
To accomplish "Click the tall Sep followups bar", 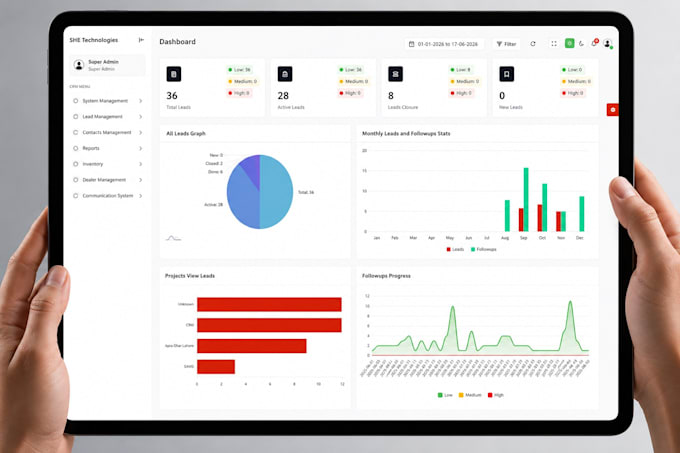I will [x=526, y=199].
